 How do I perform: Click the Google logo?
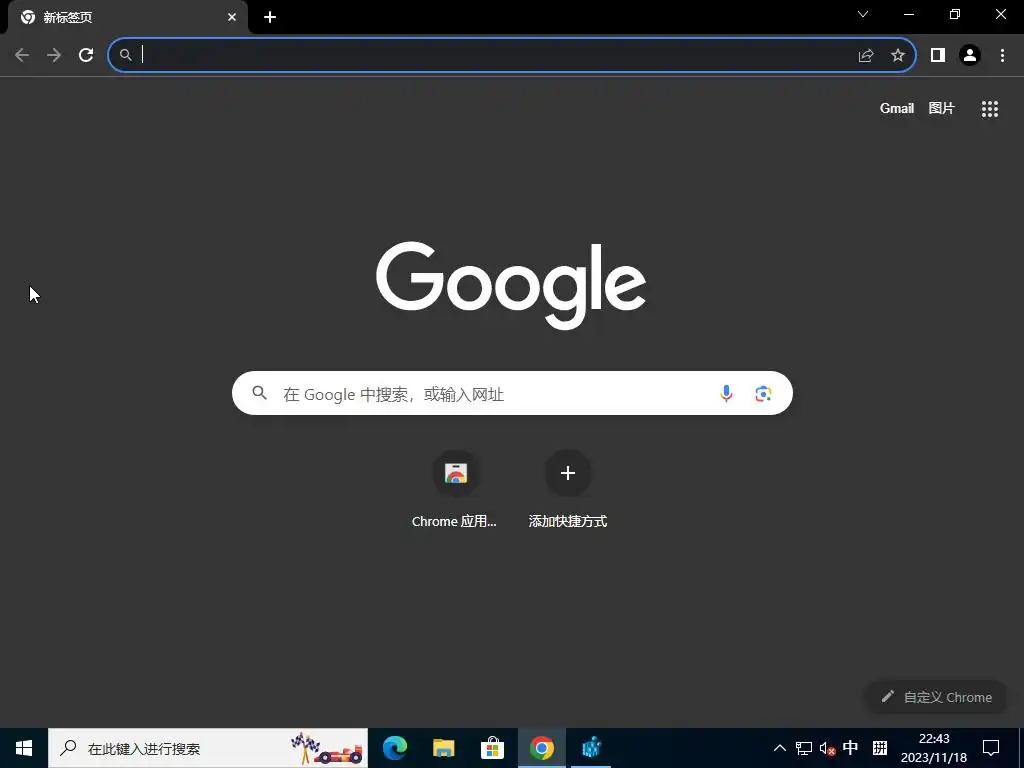(511, 285)
